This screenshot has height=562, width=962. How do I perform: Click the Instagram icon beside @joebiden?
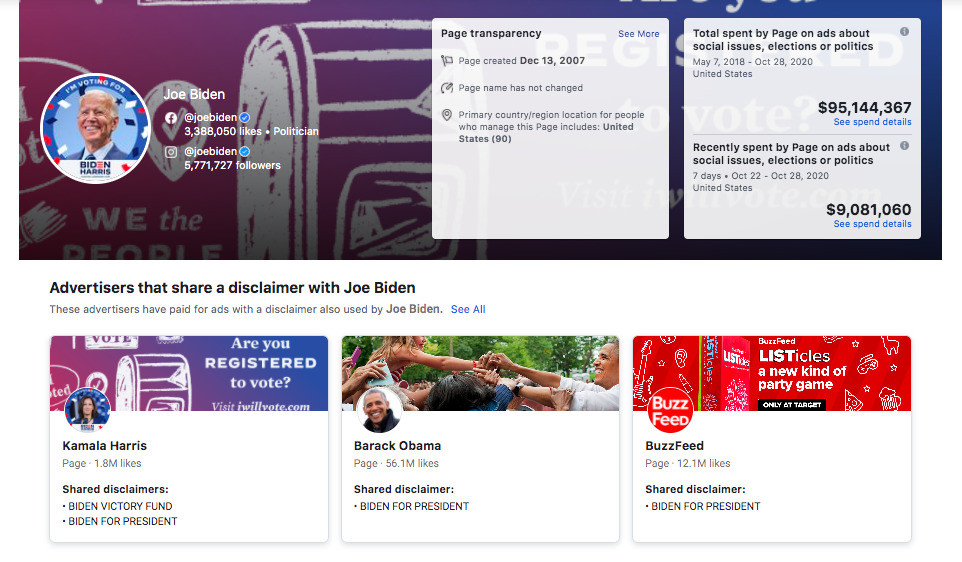click(x=171, y=151)
